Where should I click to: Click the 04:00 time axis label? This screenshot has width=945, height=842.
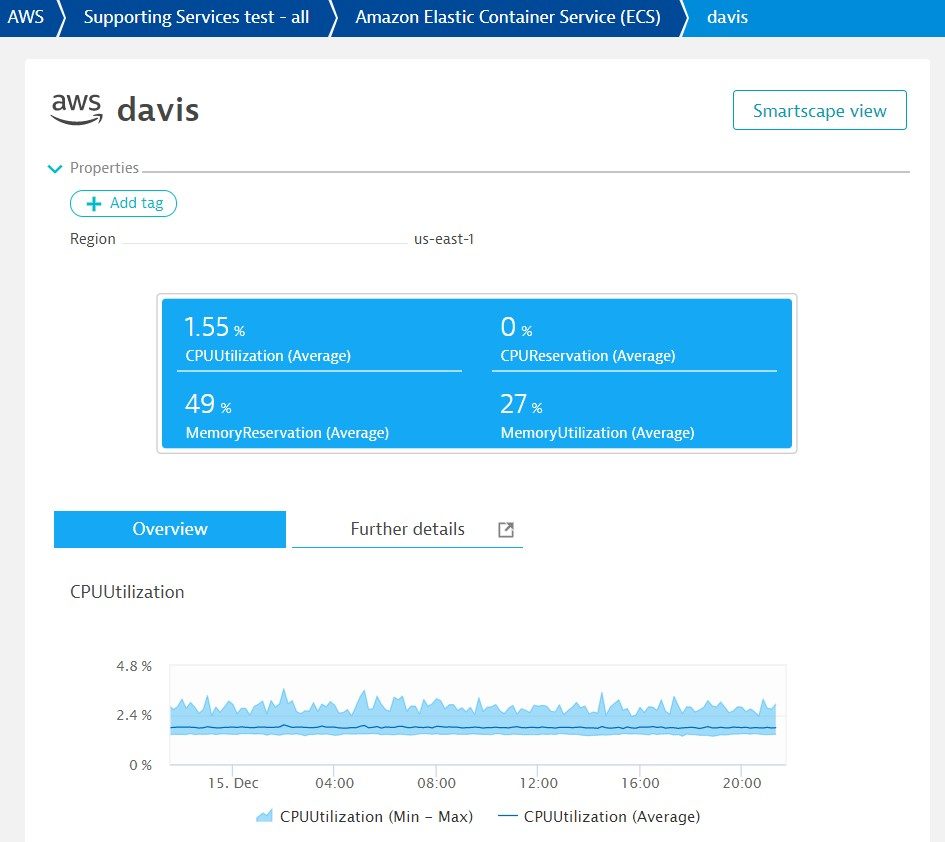[x=334, y=783]
